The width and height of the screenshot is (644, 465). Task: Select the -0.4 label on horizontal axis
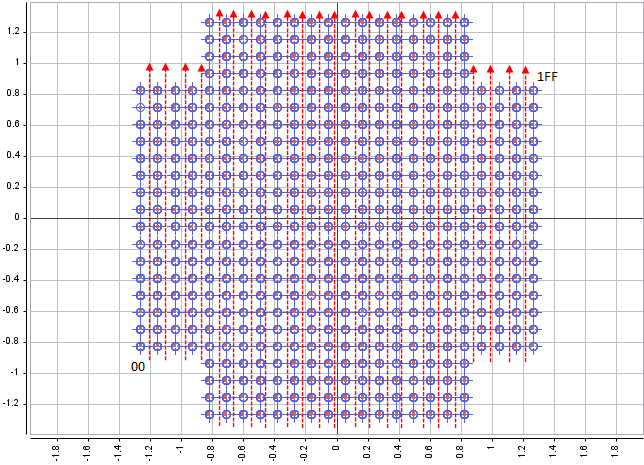pyautogui.click(x=274, y=453)
